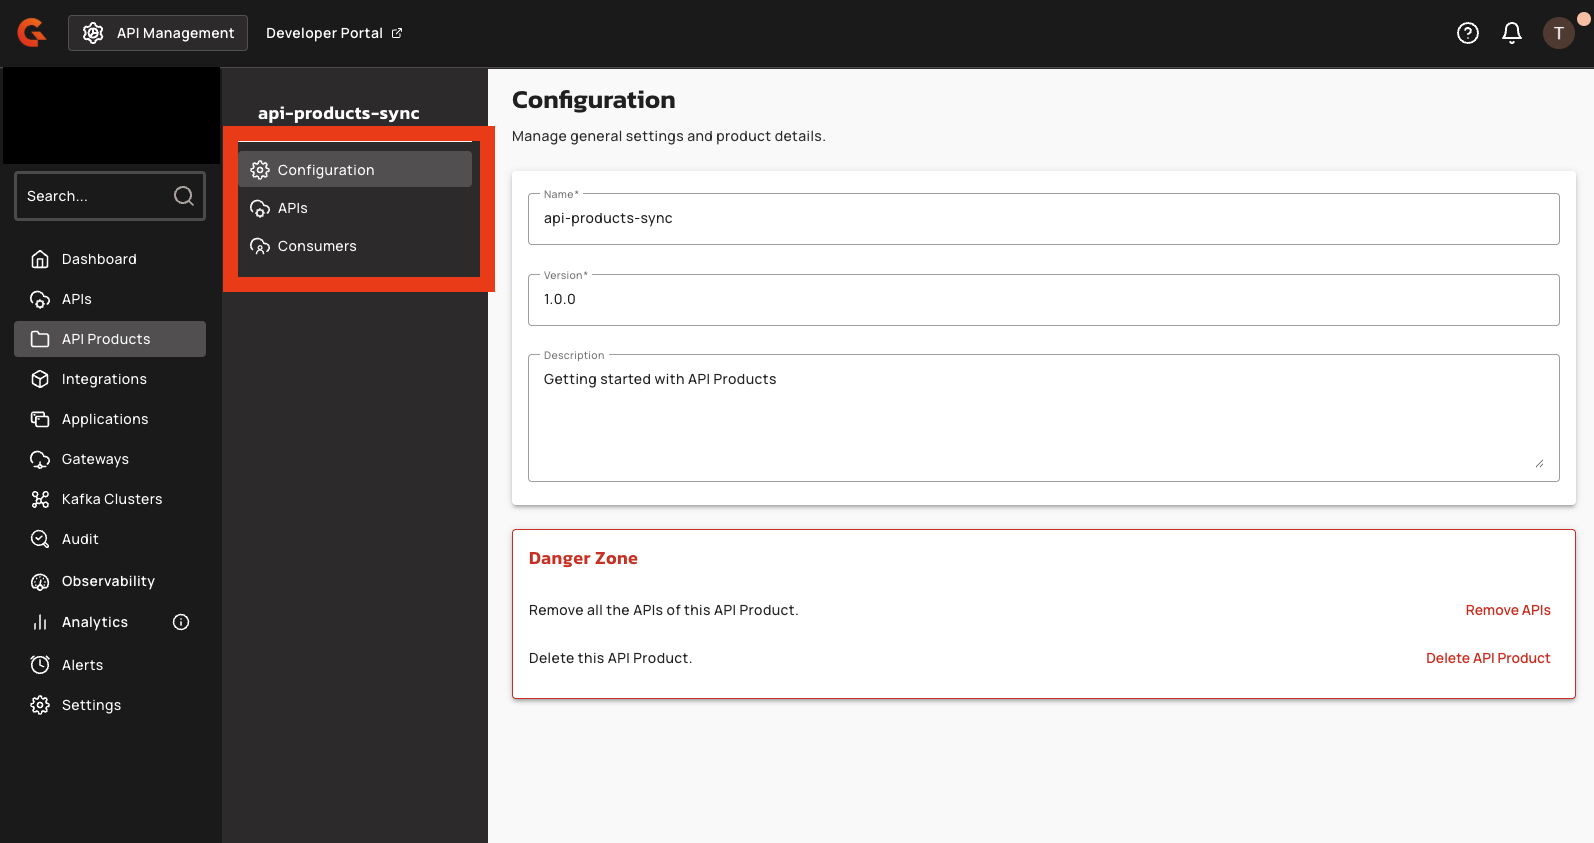The height and width of the screenshot is (843, 1594).
Task: Open the help question mark icon
Action: pyautogui.click(x=1467, y=33)
